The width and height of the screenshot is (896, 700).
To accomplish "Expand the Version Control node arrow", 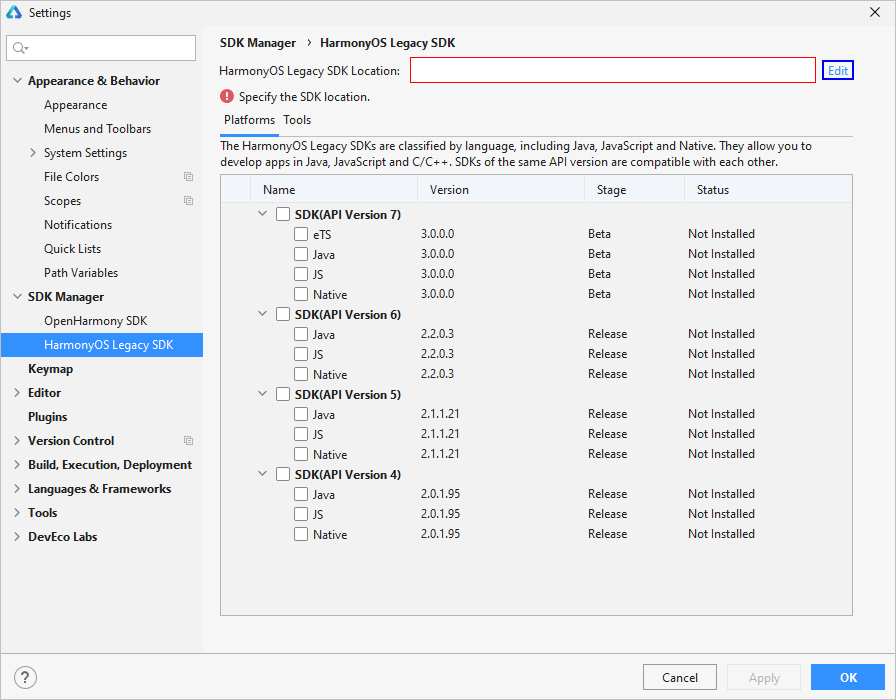I will 17,441.
